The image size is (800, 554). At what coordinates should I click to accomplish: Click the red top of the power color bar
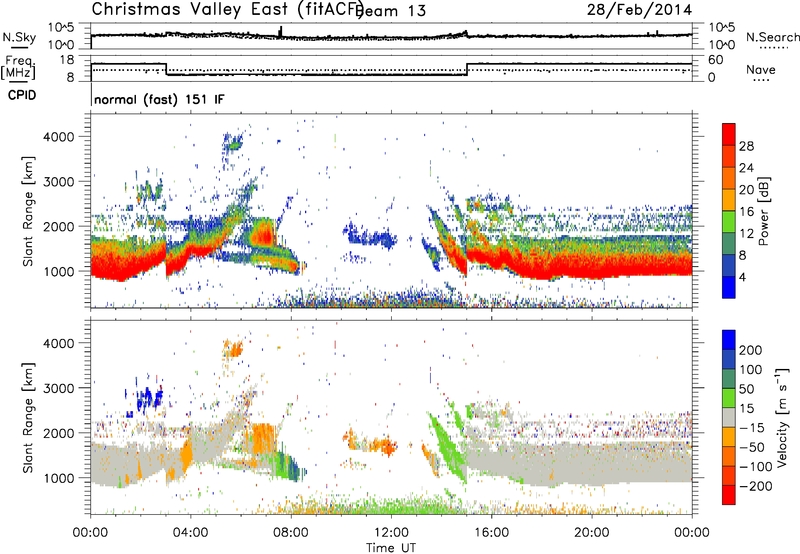coord(729,134)
